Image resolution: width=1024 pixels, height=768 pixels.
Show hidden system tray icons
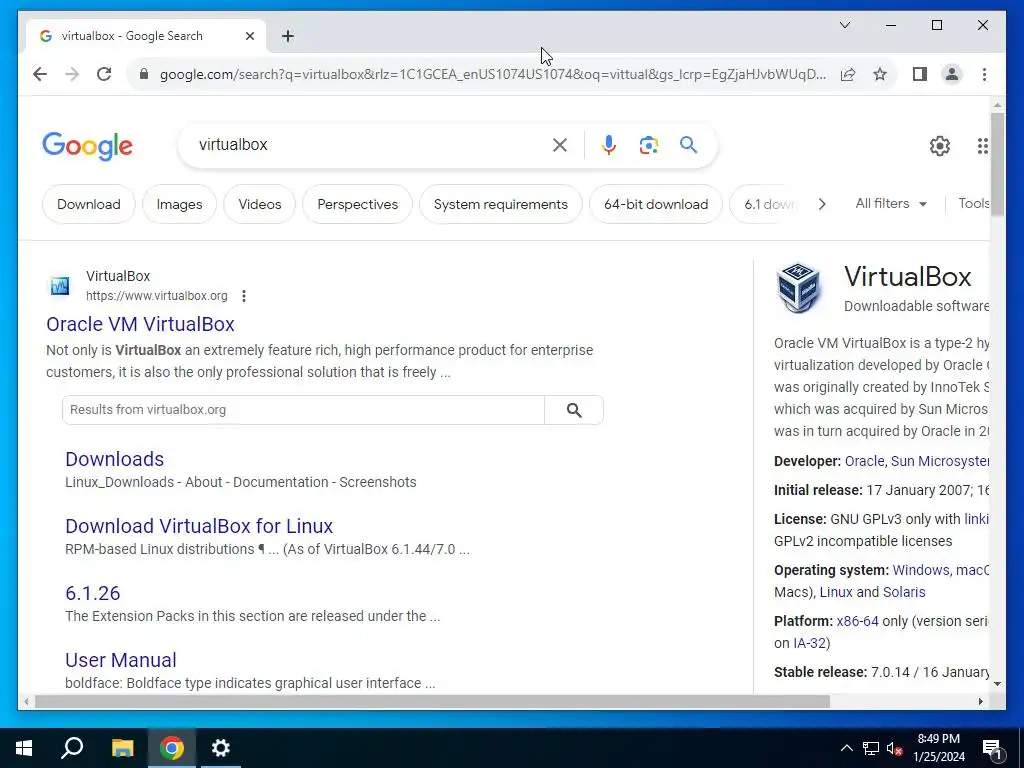tap(846, 748)
